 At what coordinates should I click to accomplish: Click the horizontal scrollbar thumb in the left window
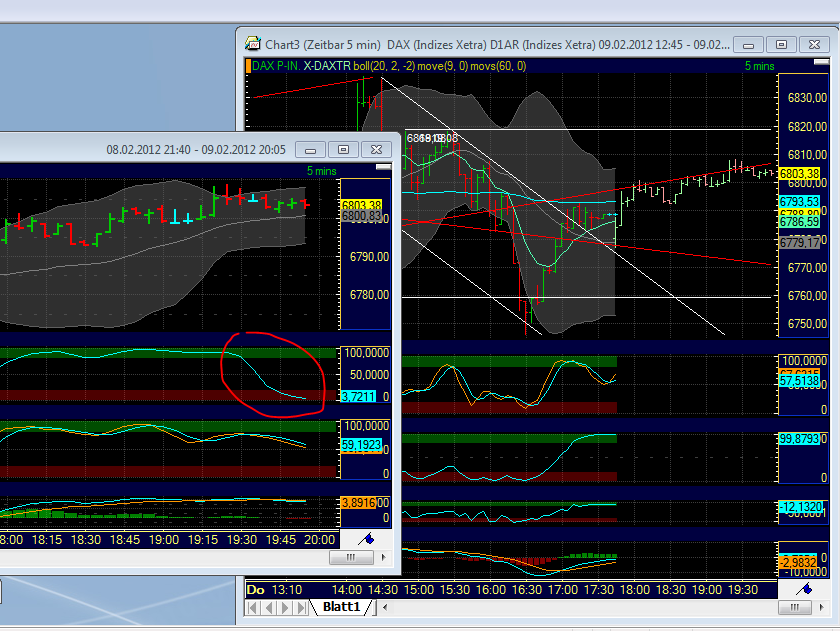click(x=351, y=557)
